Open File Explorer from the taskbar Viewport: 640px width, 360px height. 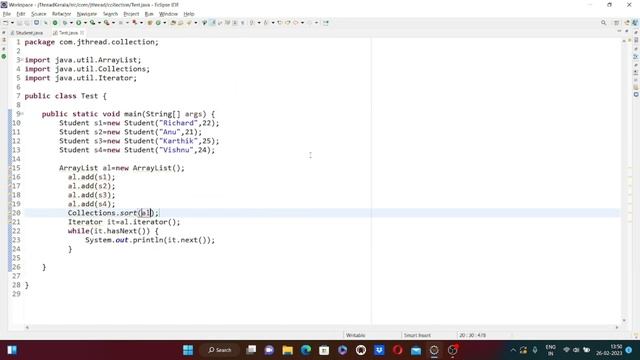(x=287, y=350)
